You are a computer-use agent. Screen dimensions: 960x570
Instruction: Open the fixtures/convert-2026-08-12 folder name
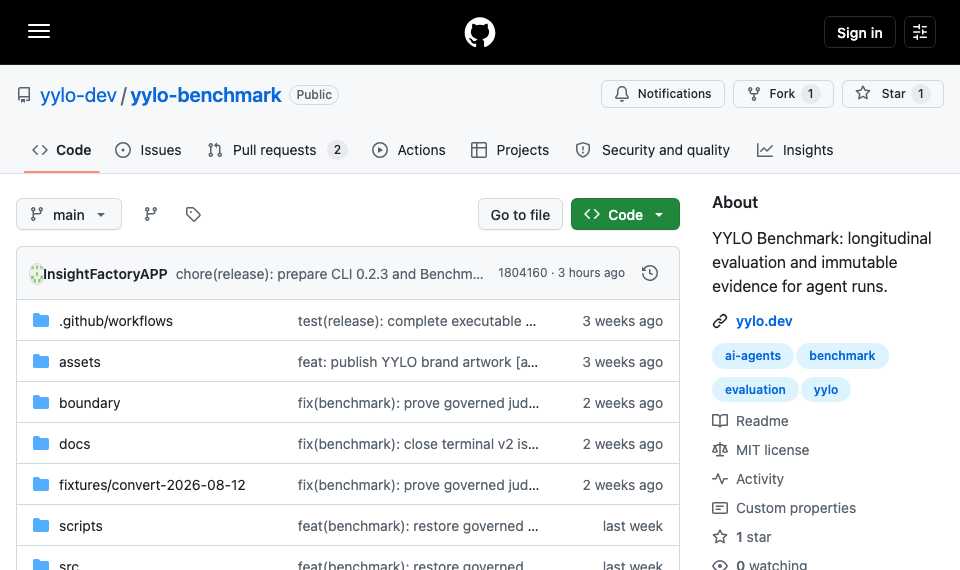[x=152, y=485]
